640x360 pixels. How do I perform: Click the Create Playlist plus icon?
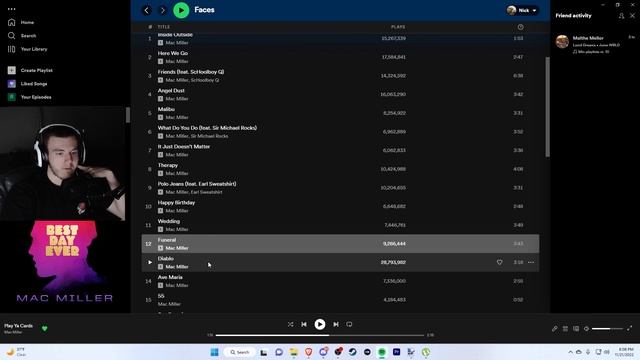coord(11,70)
